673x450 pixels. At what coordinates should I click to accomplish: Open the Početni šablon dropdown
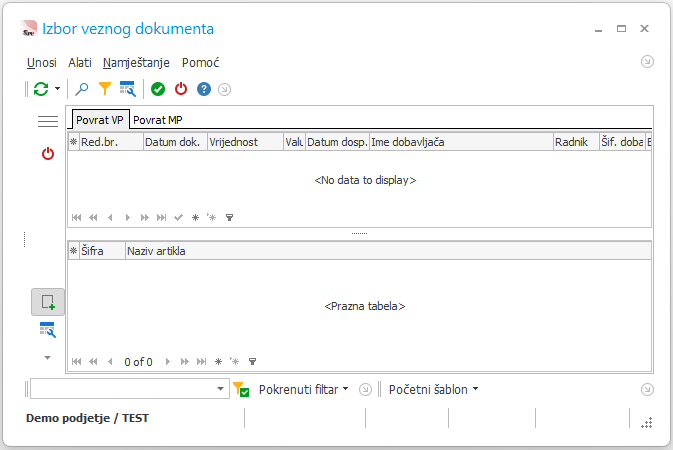(434, 389)
